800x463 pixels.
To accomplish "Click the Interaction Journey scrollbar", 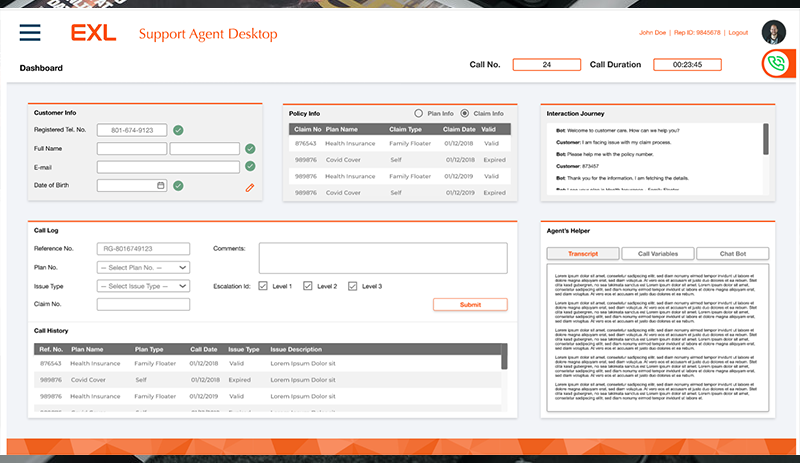I will coord(765,140).
